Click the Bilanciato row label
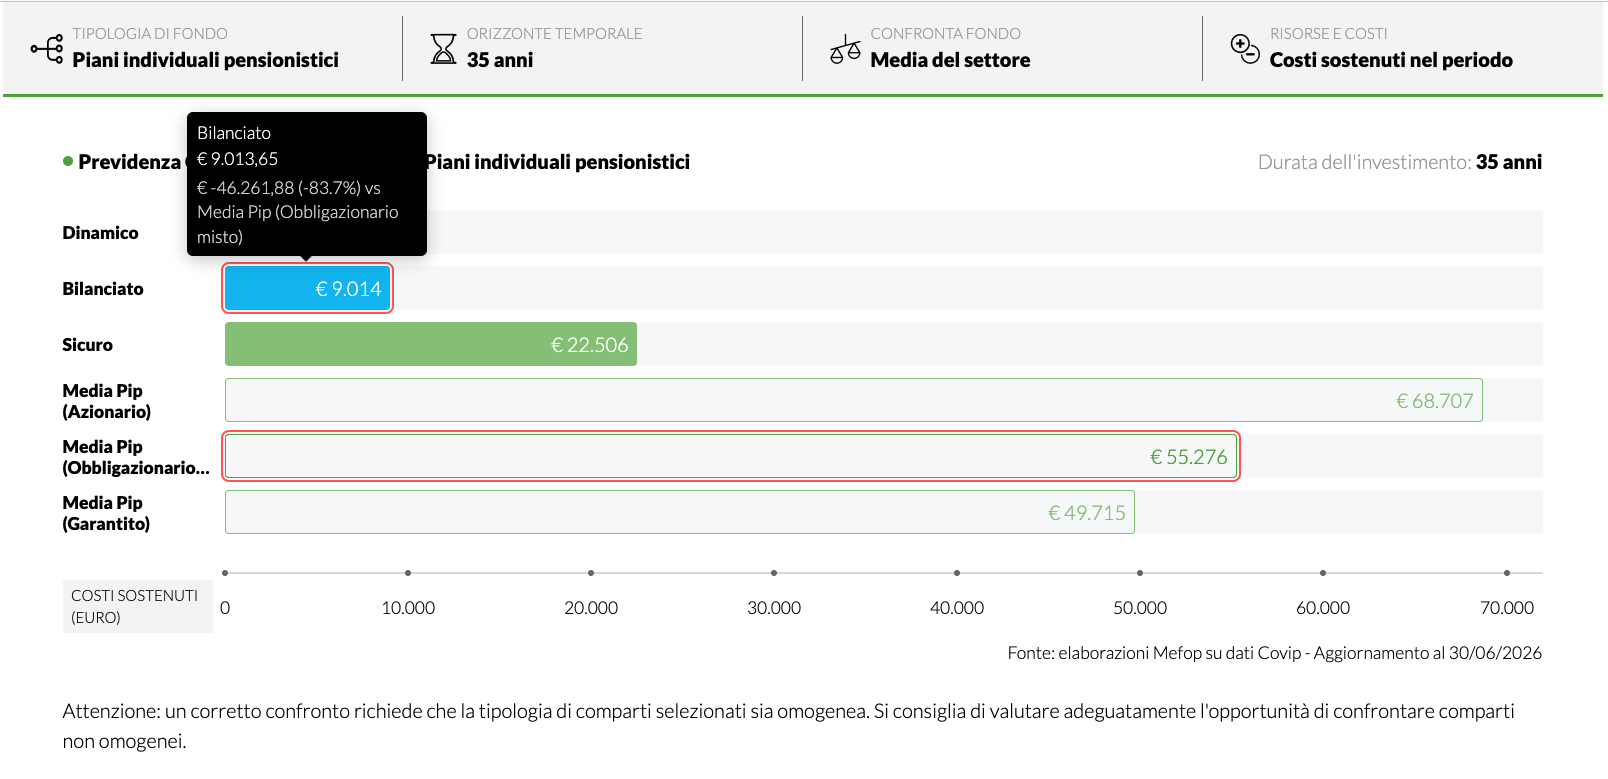 (103, 288)
